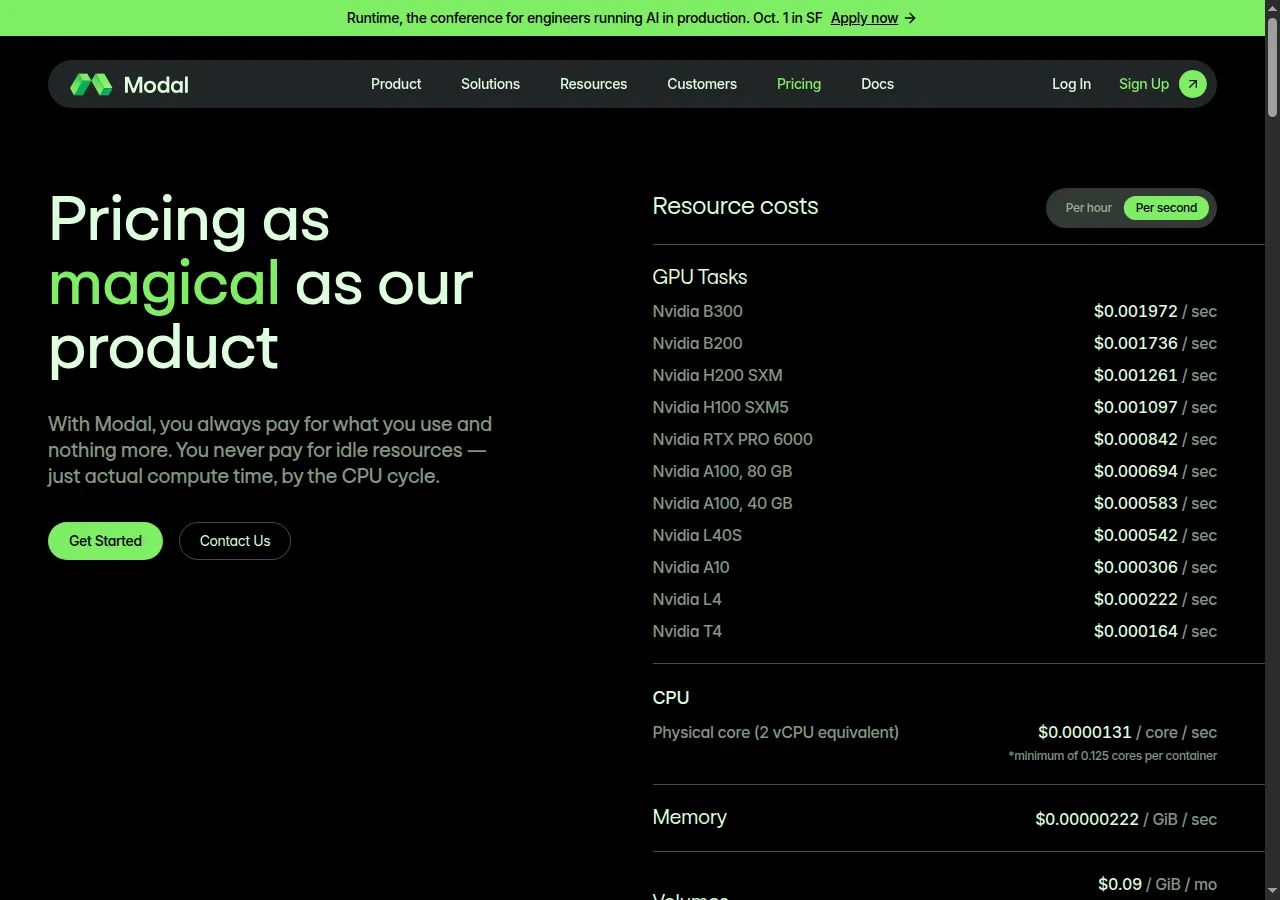Click the $0.000542 / sec price
Viewport: 1280px width, 900px height.
point(1155,535)
